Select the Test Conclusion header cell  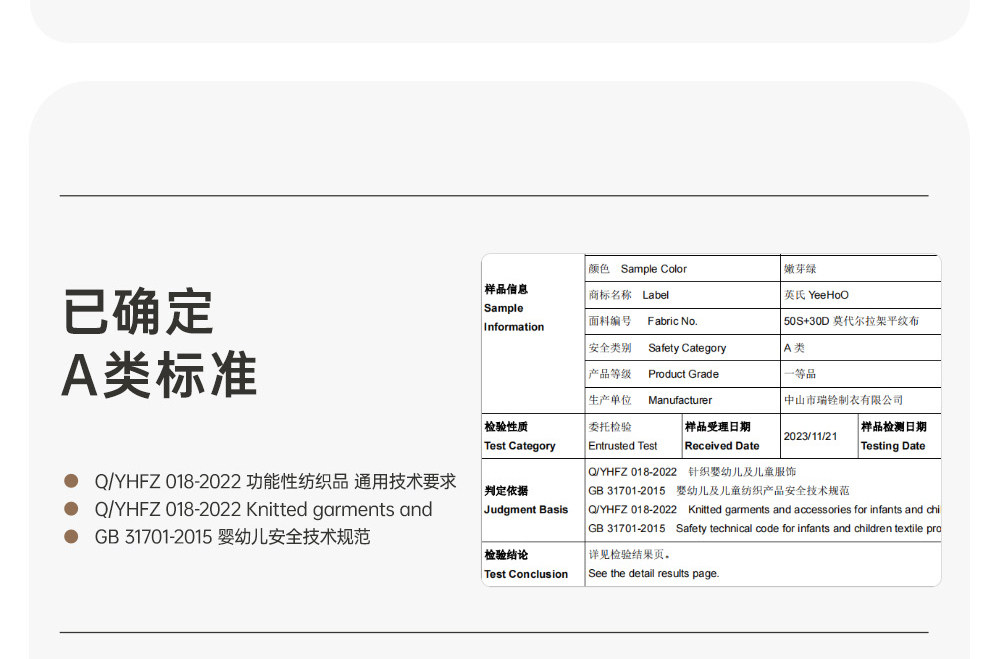(533, 565)
